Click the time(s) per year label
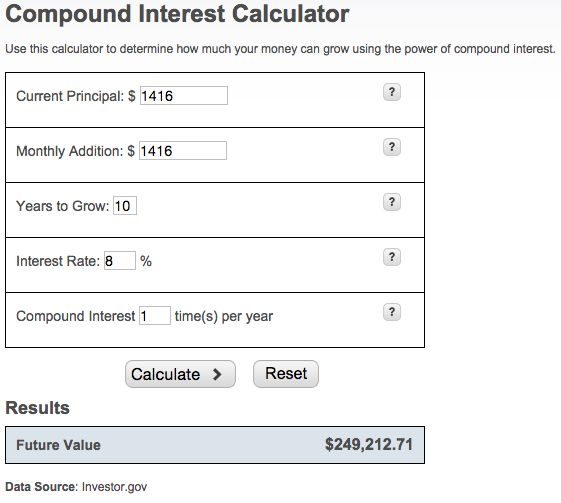The height and width of the screenshot is (503, 561). [x=224, y=316]
